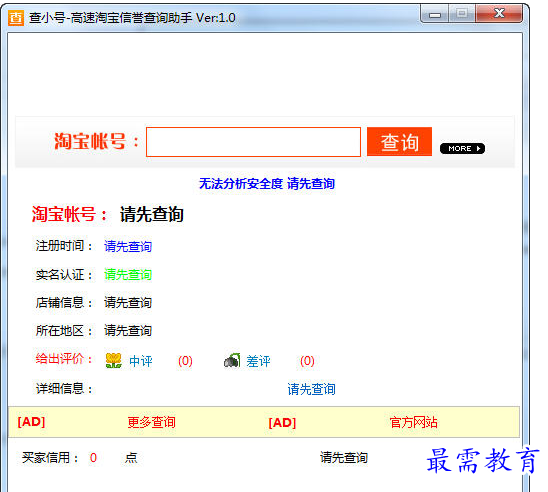
Task: Open the 官方网站 link
Action: pyautogui.click(x=413, y=422)
